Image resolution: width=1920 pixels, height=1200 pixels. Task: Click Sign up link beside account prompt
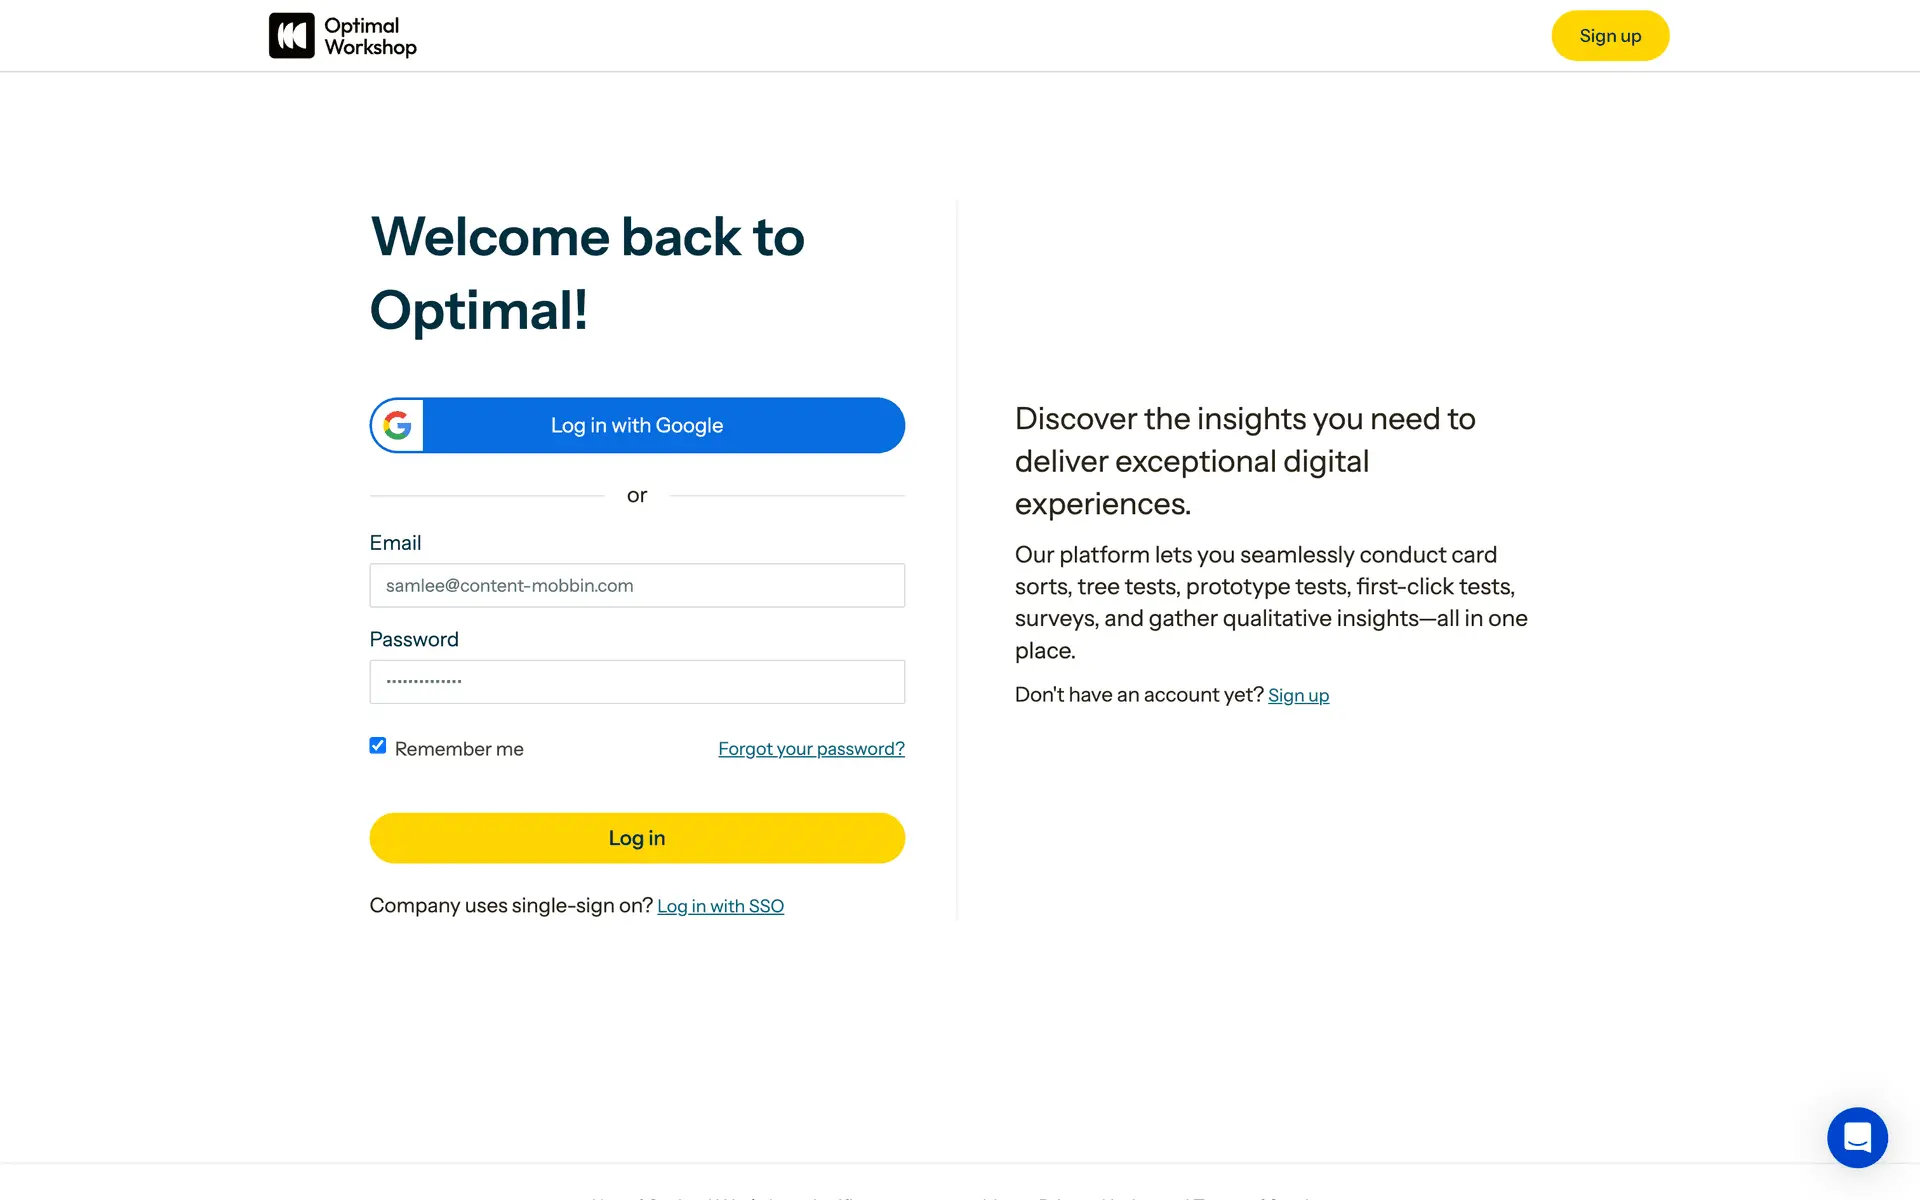[1298, 696]
